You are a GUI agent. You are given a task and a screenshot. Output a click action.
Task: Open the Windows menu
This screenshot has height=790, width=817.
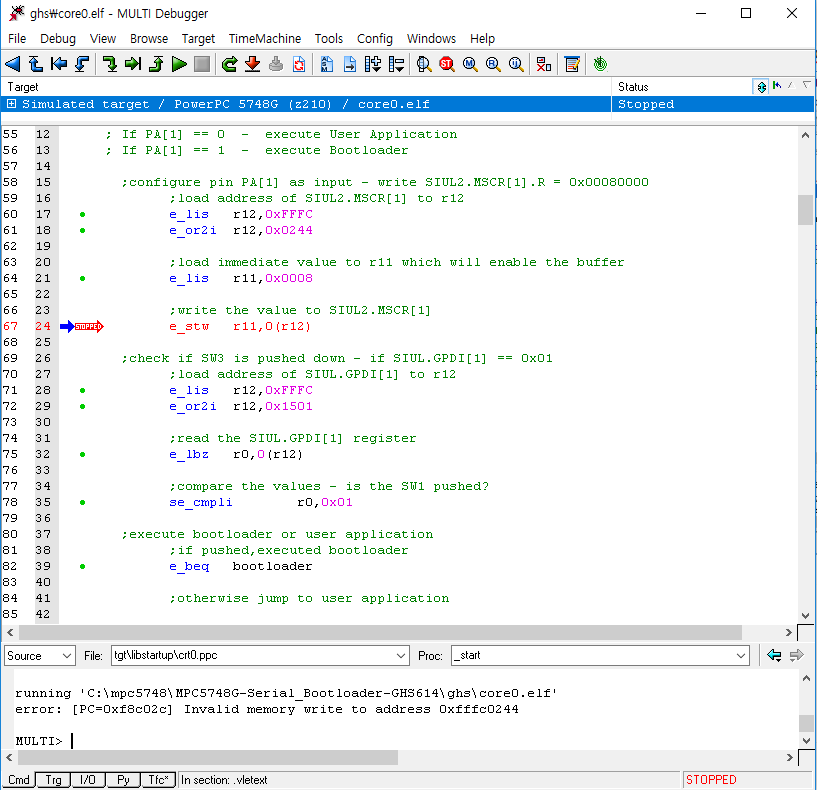[x=431, y=39]
